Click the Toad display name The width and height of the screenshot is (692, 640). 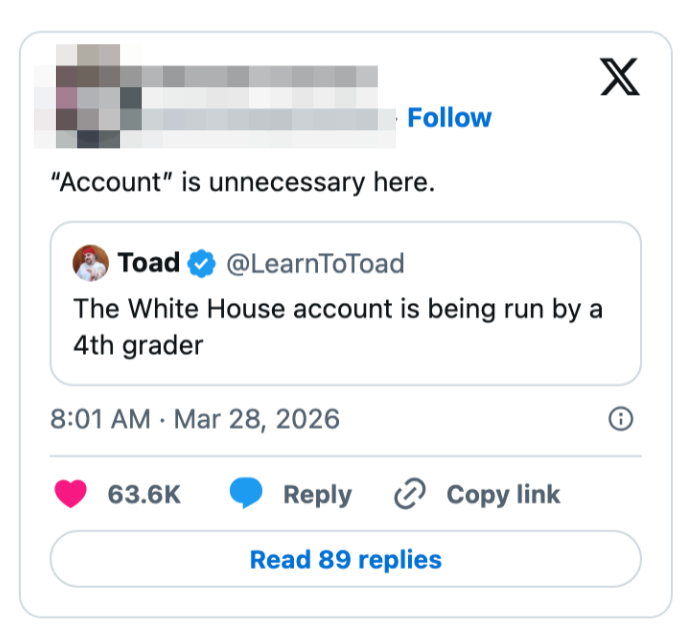point(149,264)
